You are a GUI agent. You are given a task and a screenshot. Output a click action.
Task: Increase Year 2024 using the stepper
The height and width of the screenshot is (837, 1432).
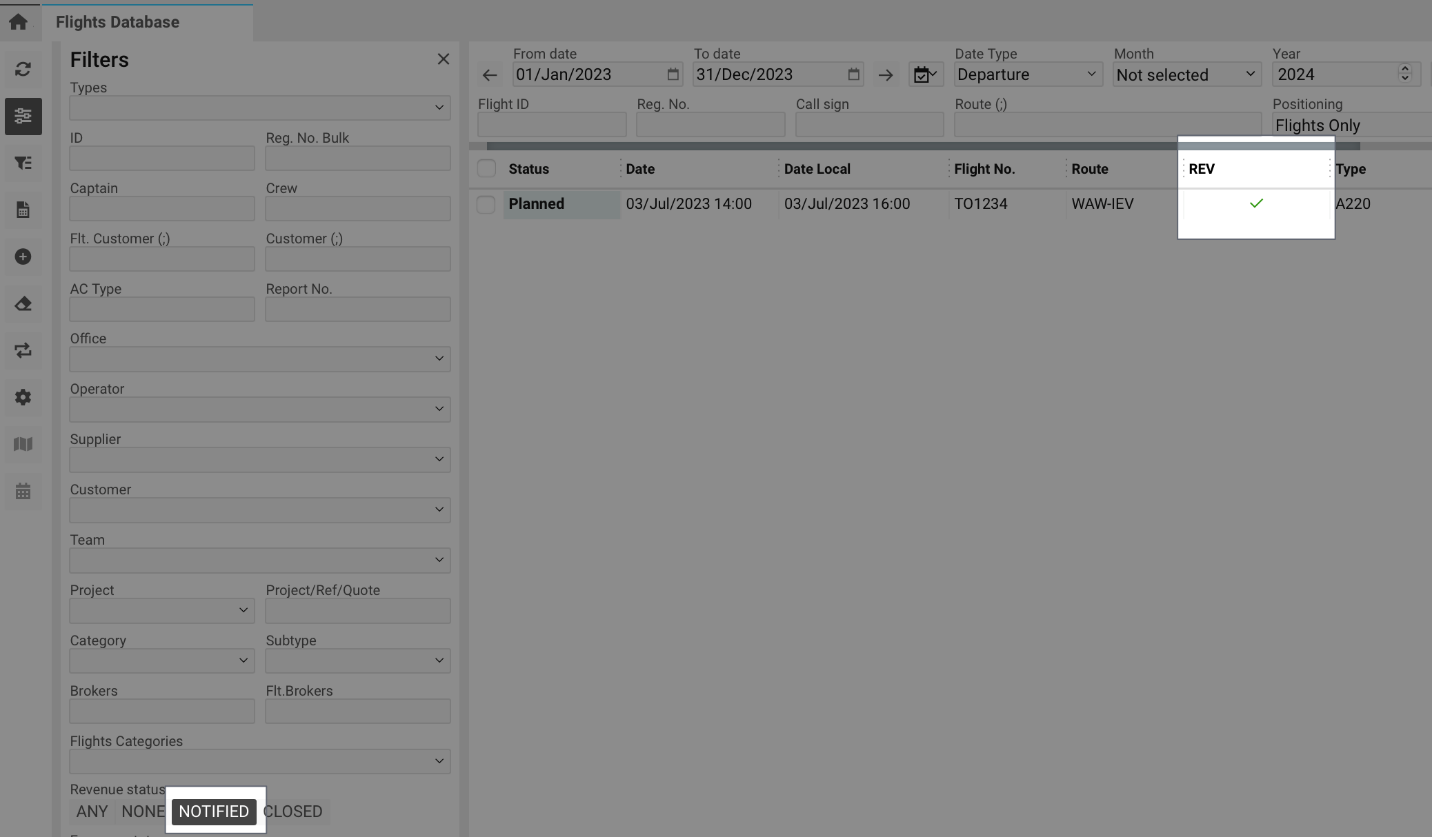1407,68
